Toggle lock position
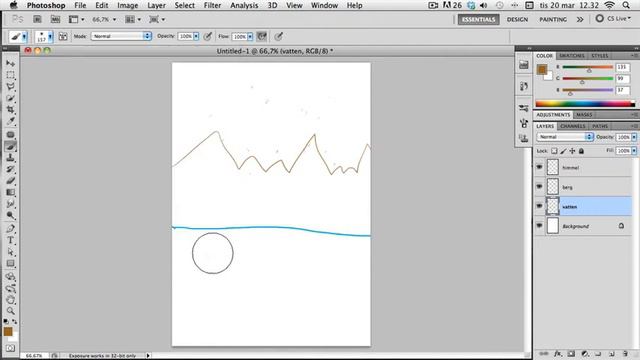Screen dimensions: 640x360 [x=572, y=151]
